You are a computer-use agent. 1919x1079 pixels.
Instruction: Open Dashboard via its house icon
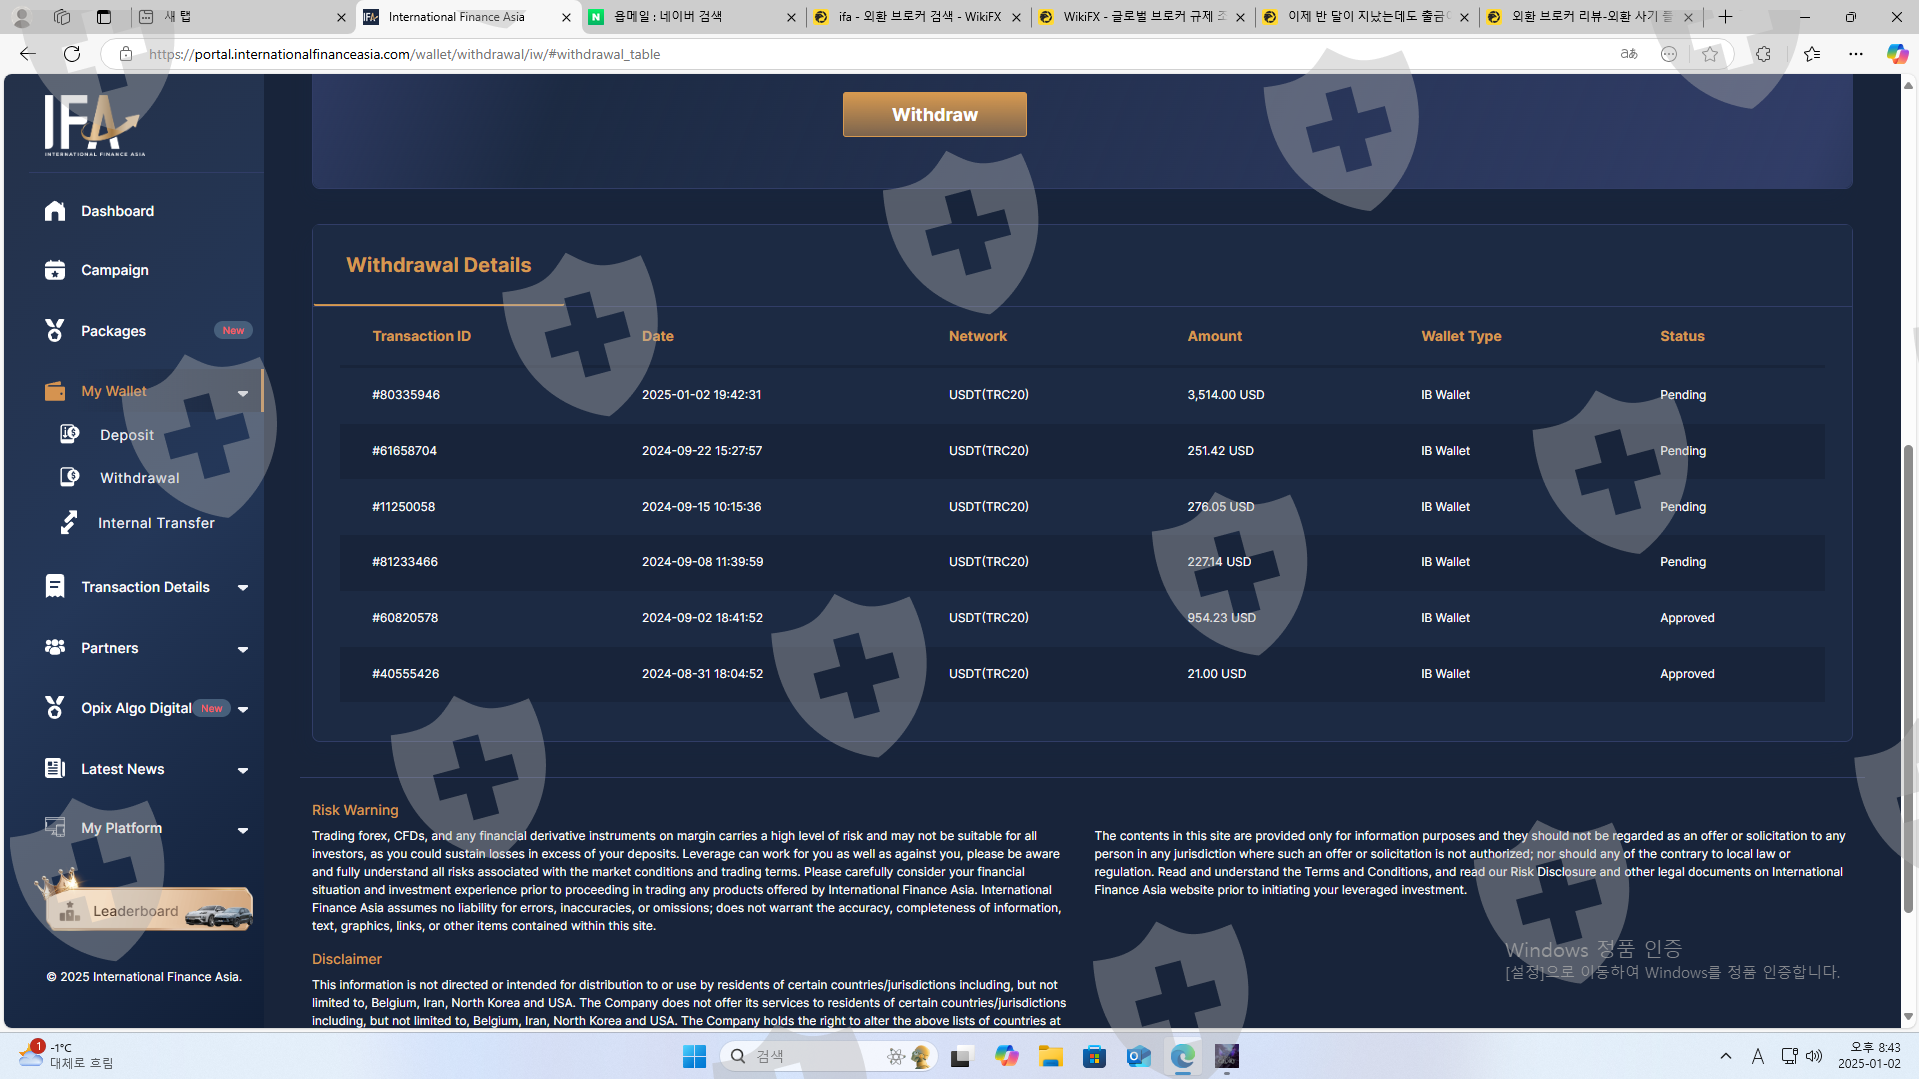[x=55, y=211]
